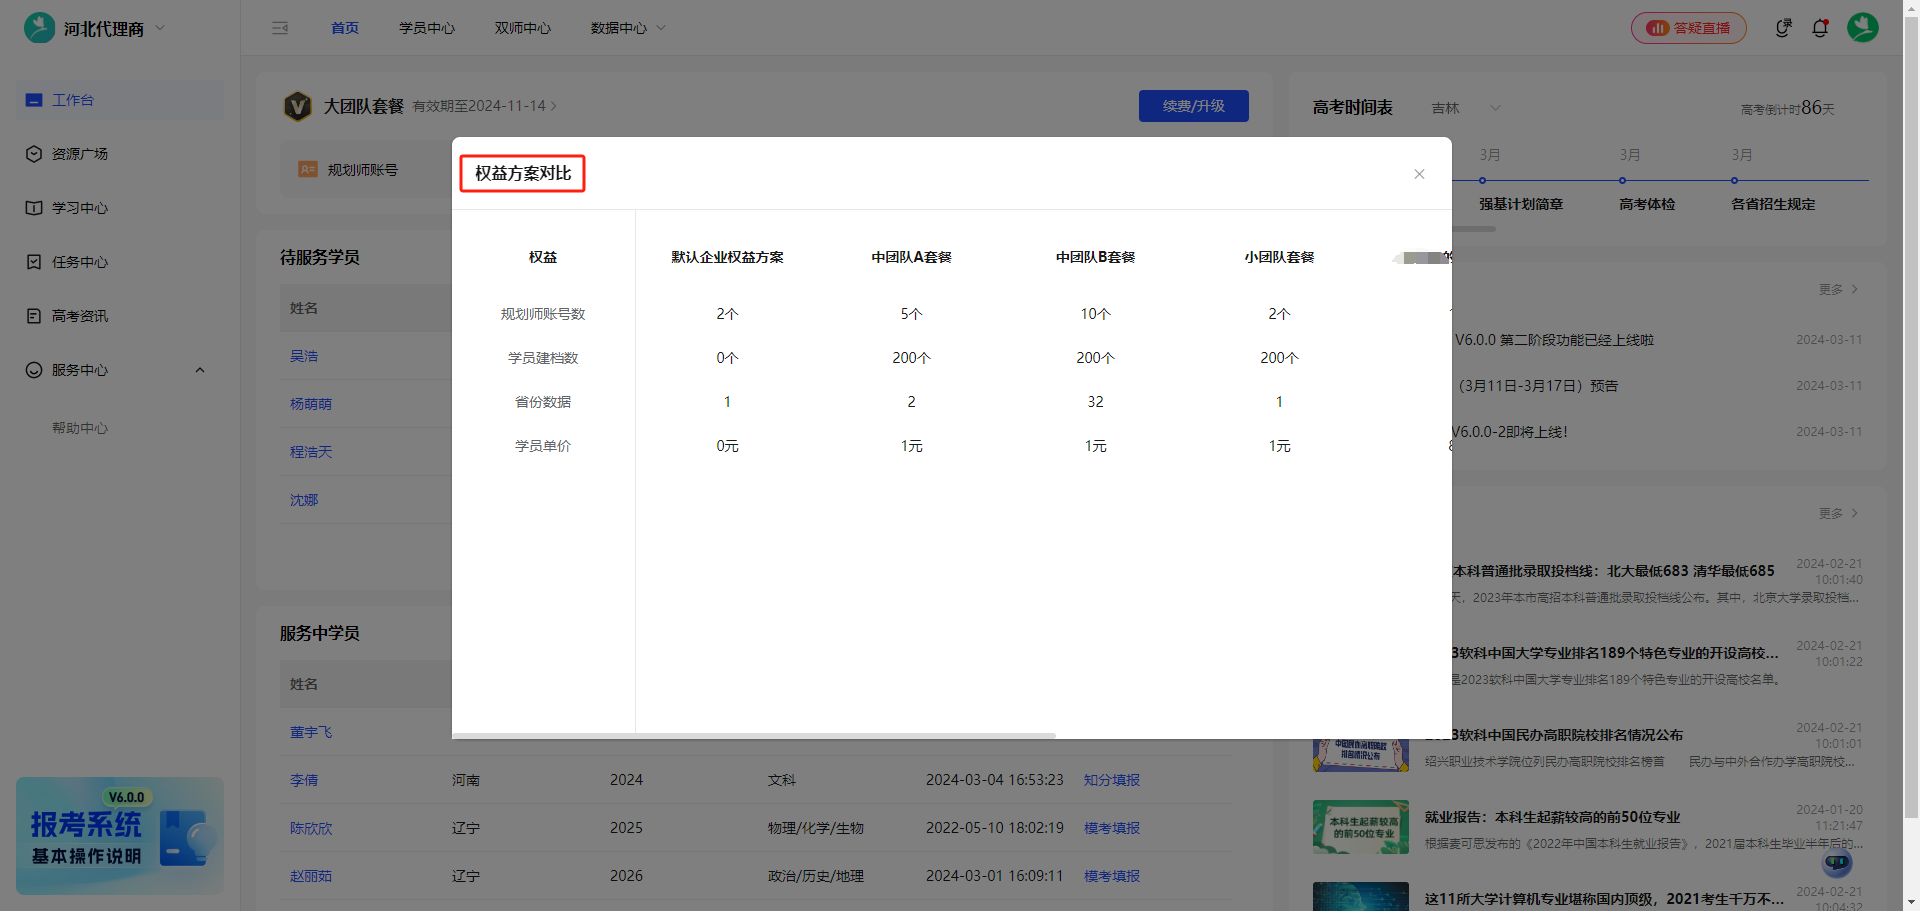Open the 首页 tab
The image size is (1920, 911).
point(345,28)
